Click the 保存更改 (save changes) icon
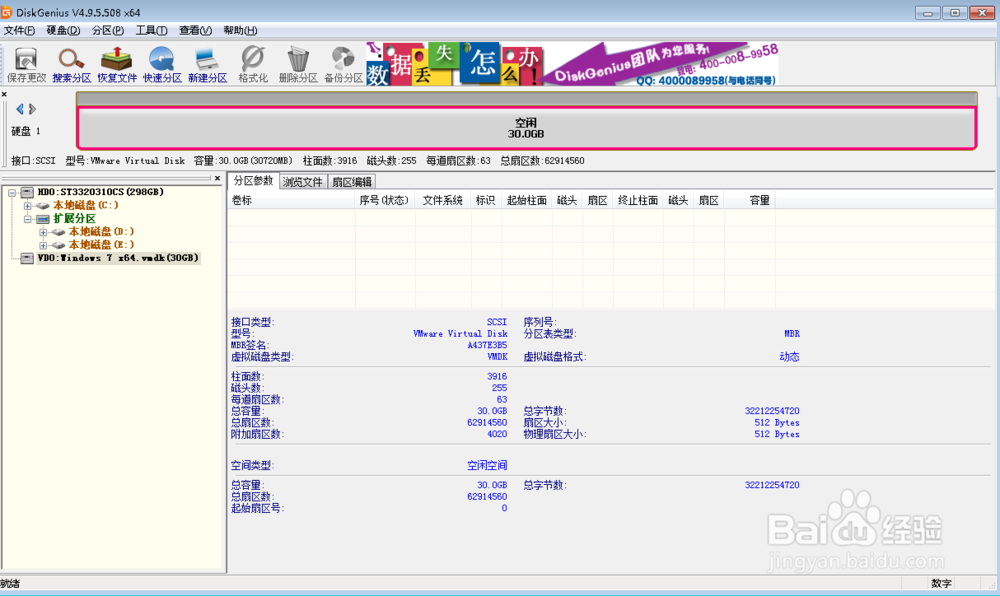This screenshot has height=596, width=1000. coord(25,62)
